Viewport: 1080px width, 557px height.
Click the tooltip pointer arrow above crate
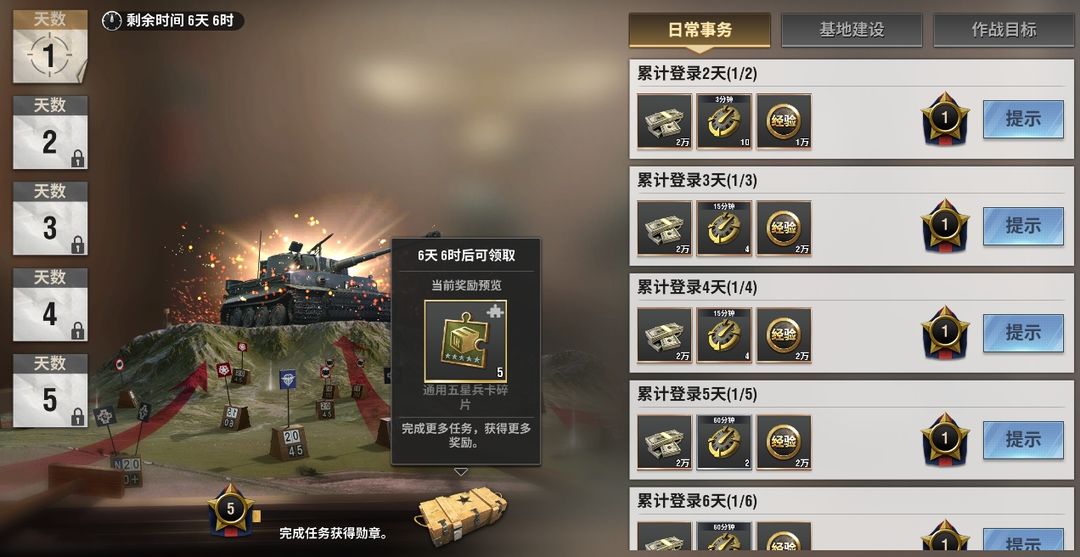(x=461, y=472)
